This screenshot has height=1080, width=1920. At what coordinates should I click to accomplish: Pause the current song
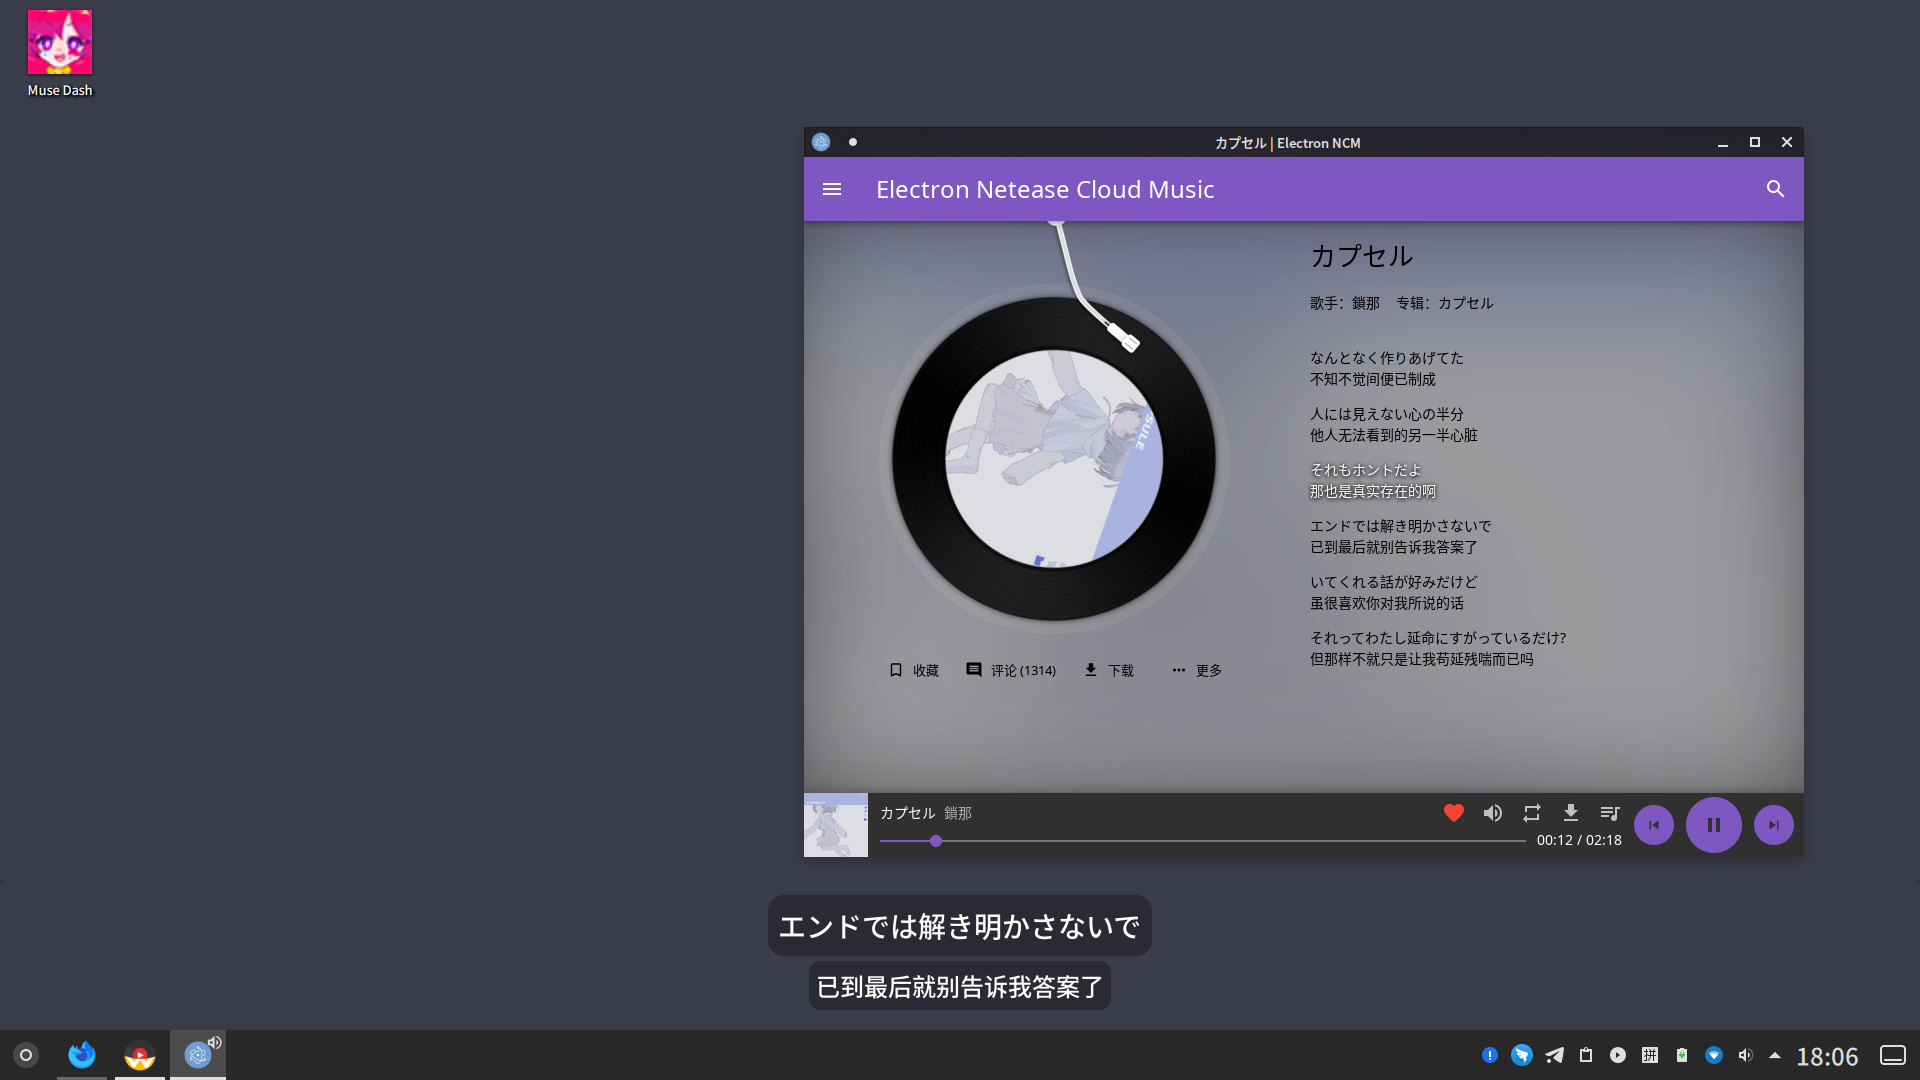pos(1713,825)
